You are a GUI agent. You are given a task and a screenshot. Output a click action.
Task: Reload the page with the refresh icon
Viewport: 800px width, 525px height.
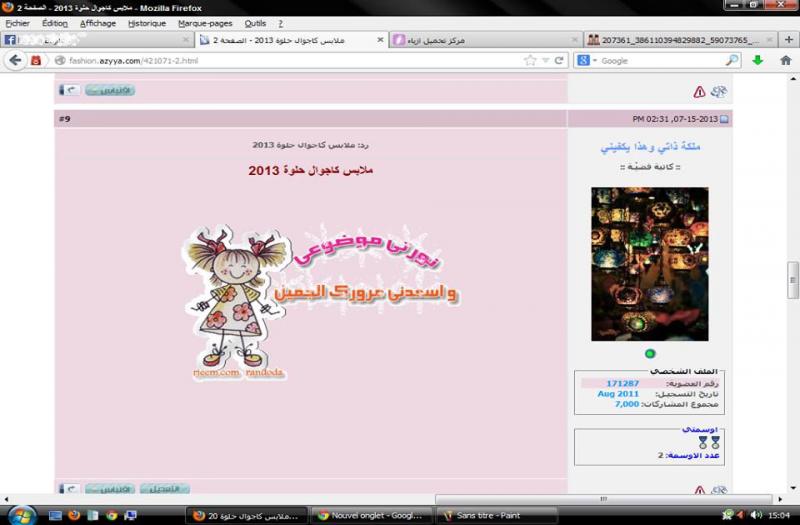560,60
